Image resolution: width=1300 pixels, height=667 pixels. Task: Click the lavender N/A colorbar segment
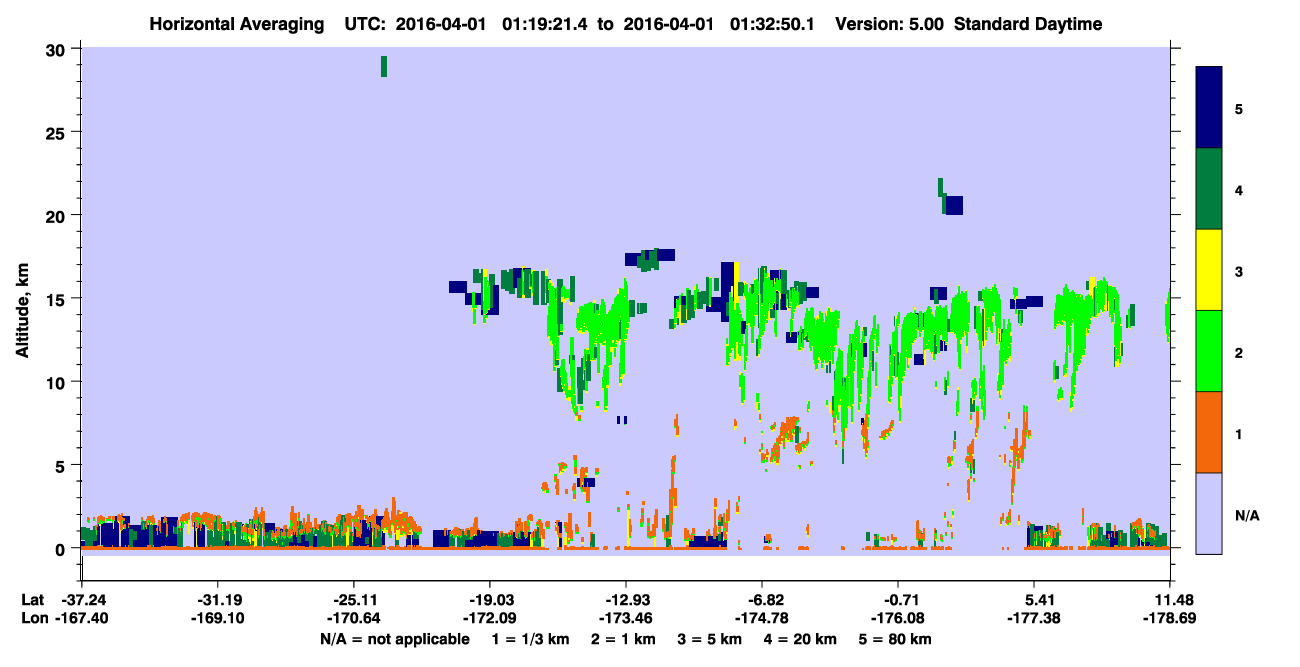coord(1209,513)
